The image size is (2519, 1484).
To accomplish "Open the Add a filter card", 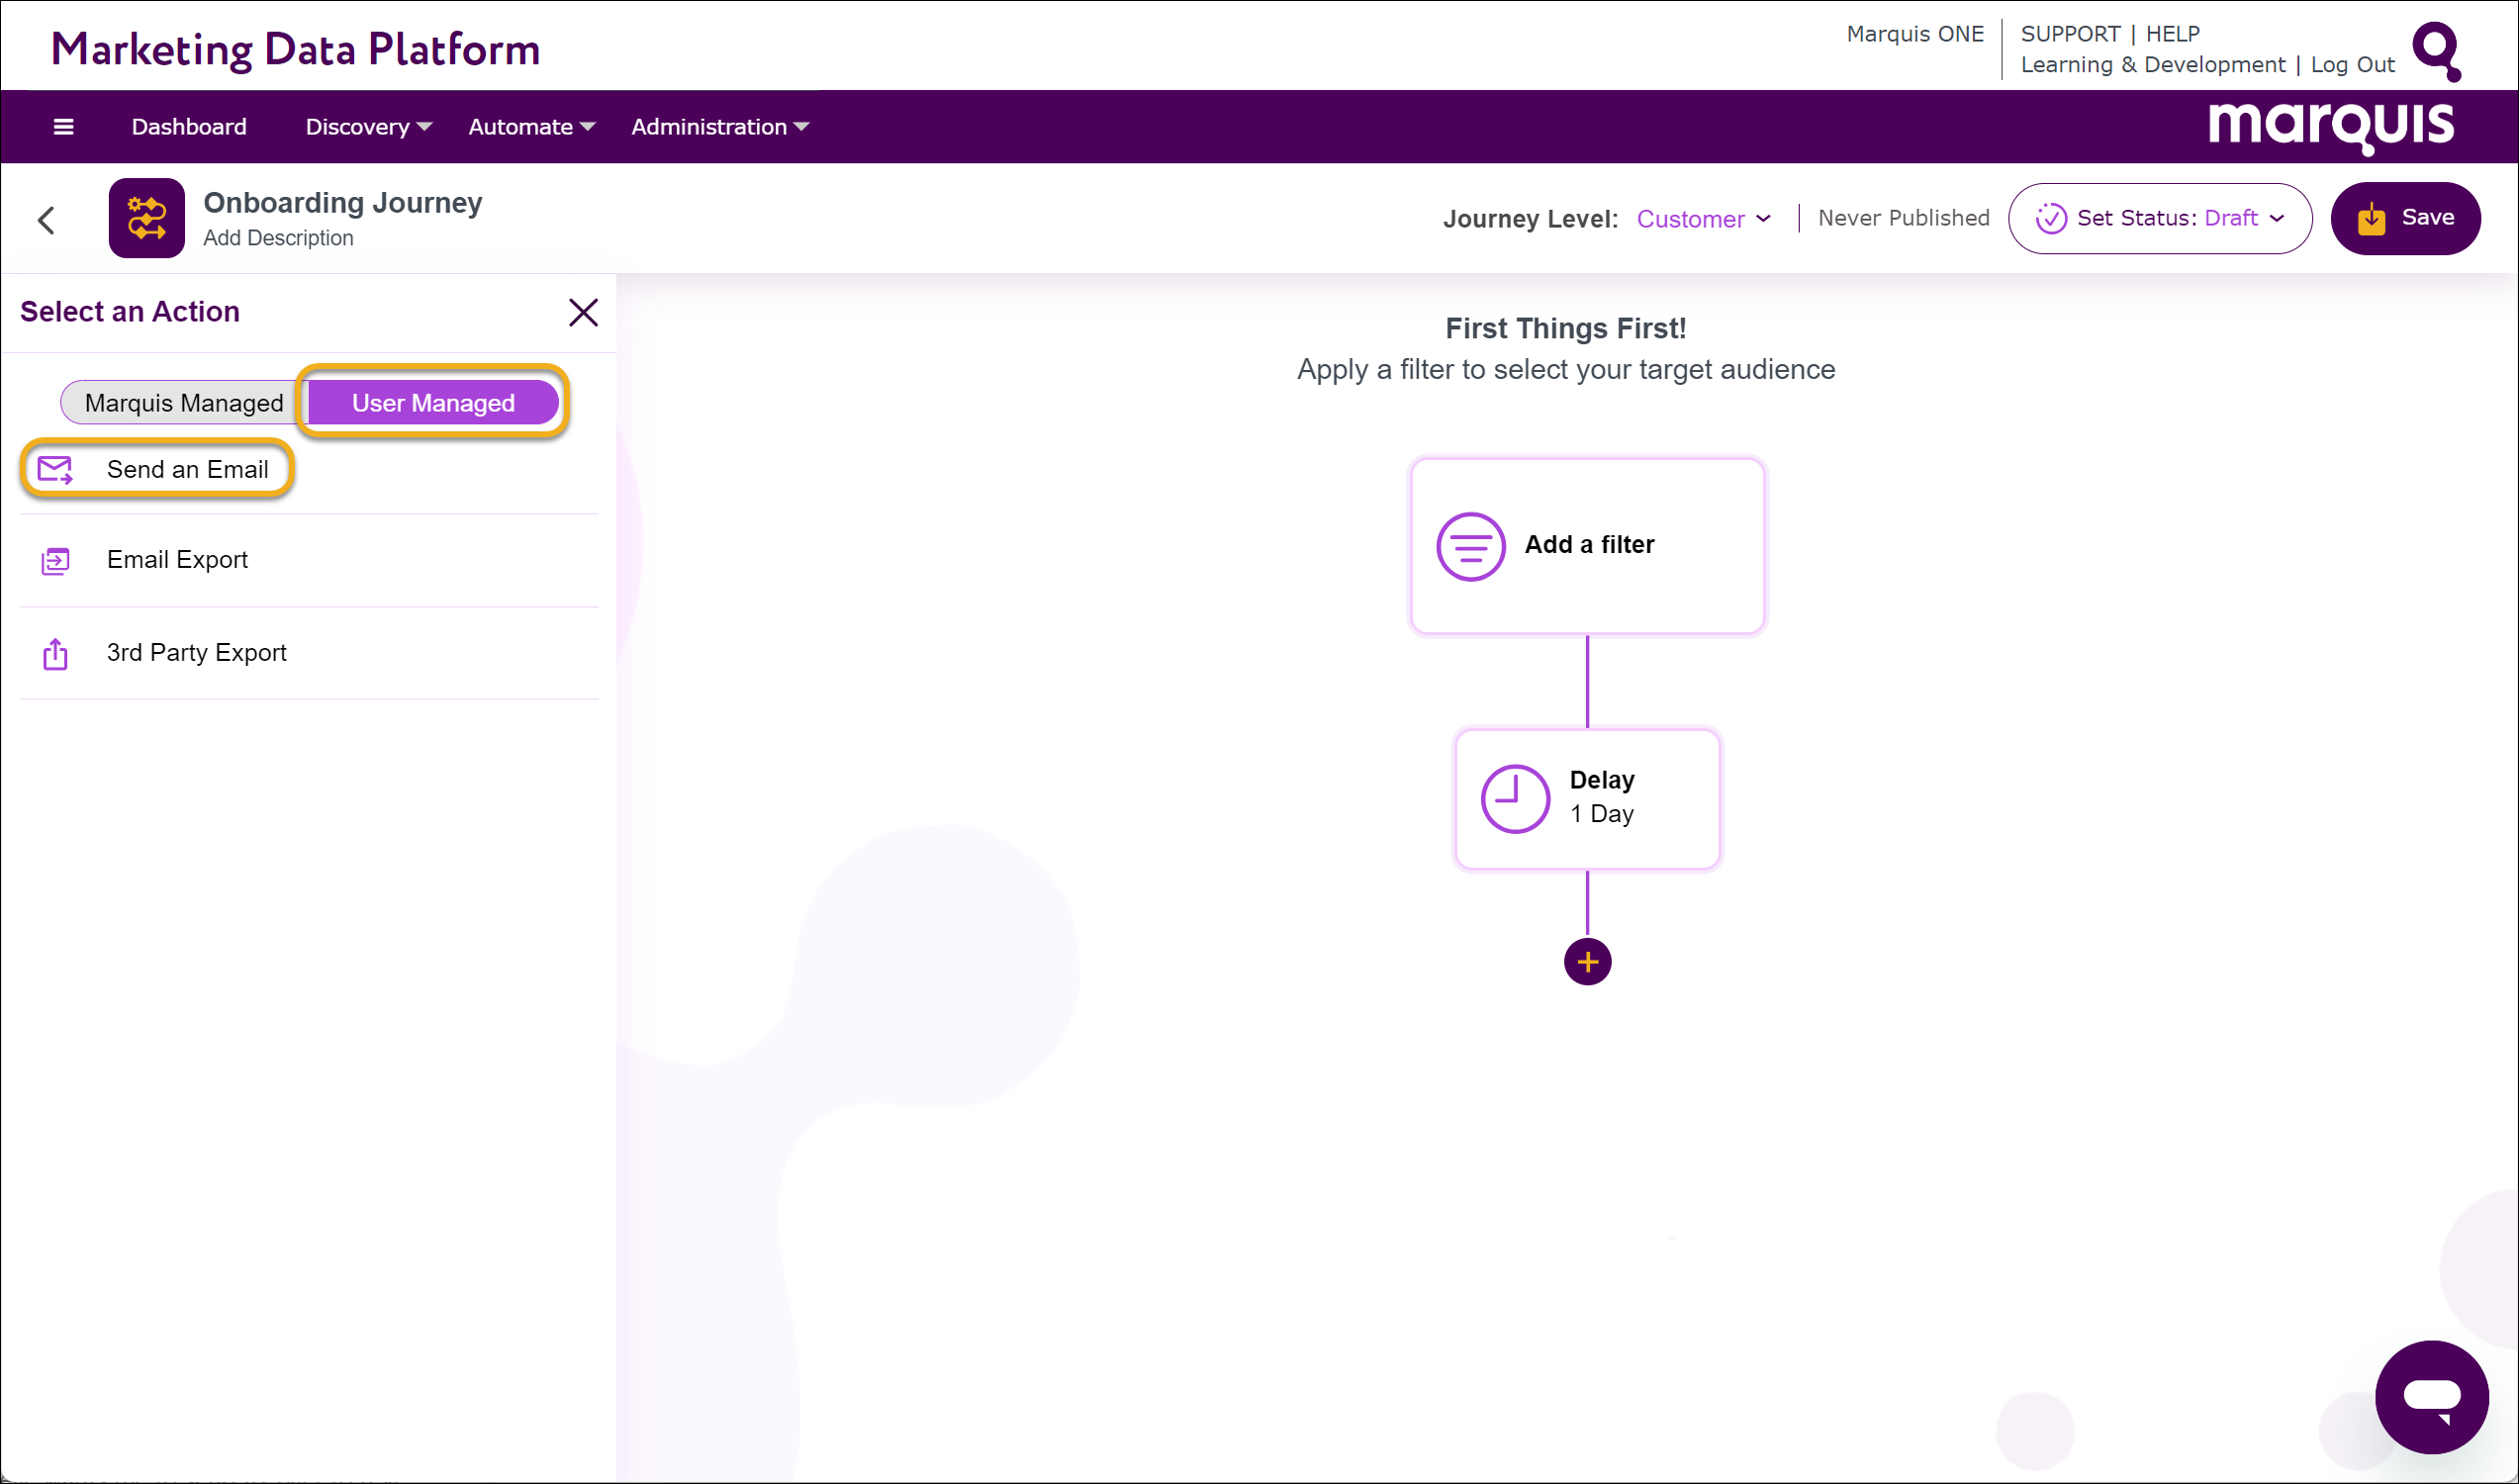I will coord(1587,546).
